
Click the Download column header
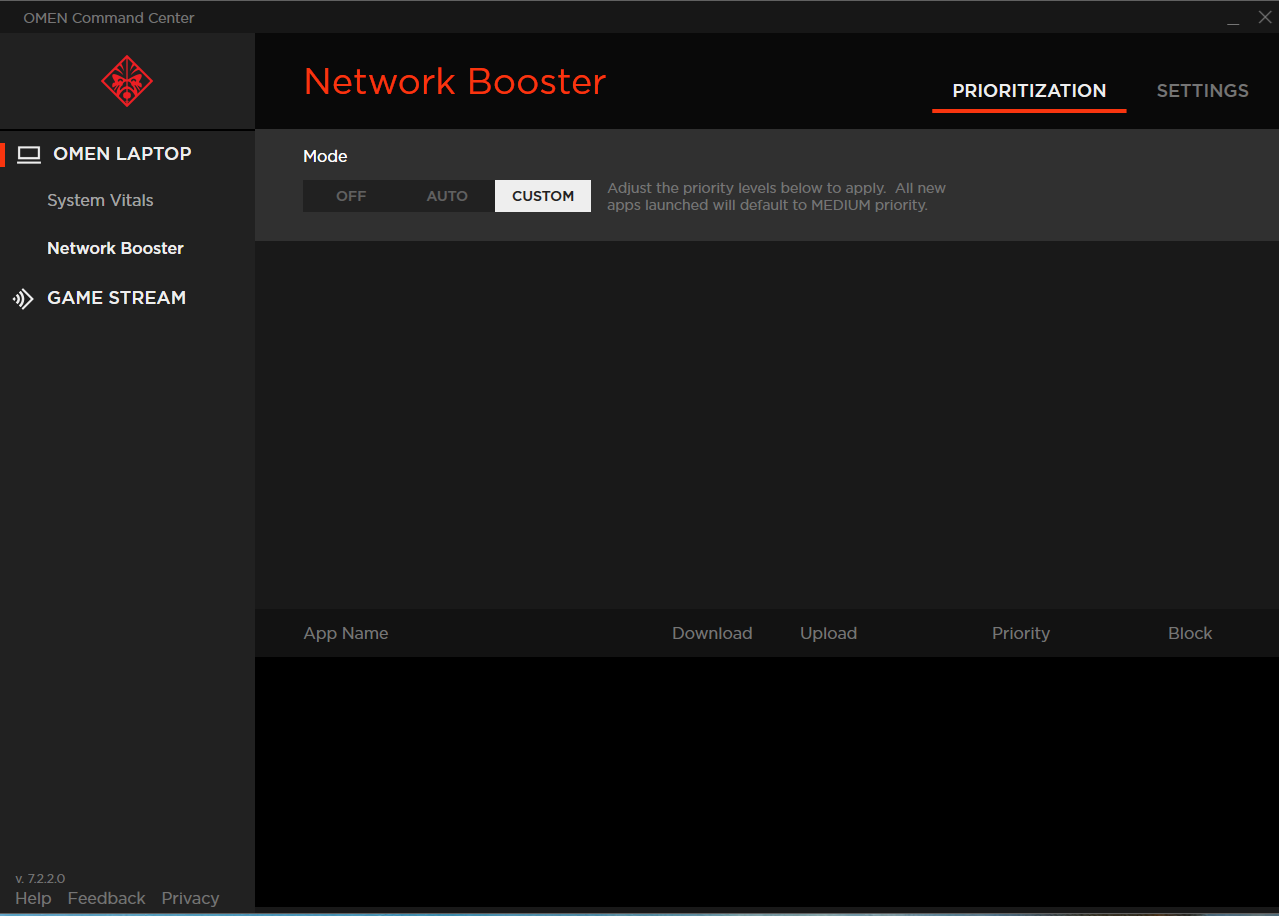coord(712,633)
